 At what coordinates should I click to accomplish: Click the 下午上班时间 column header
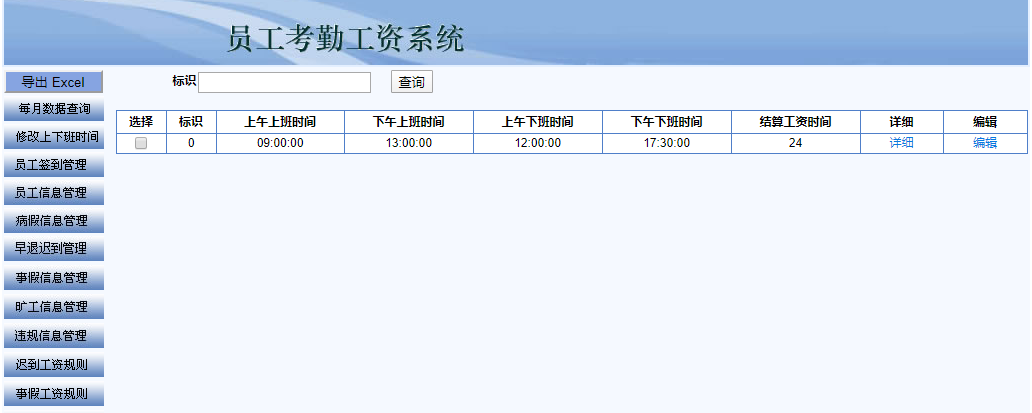[x=409, y=122]
